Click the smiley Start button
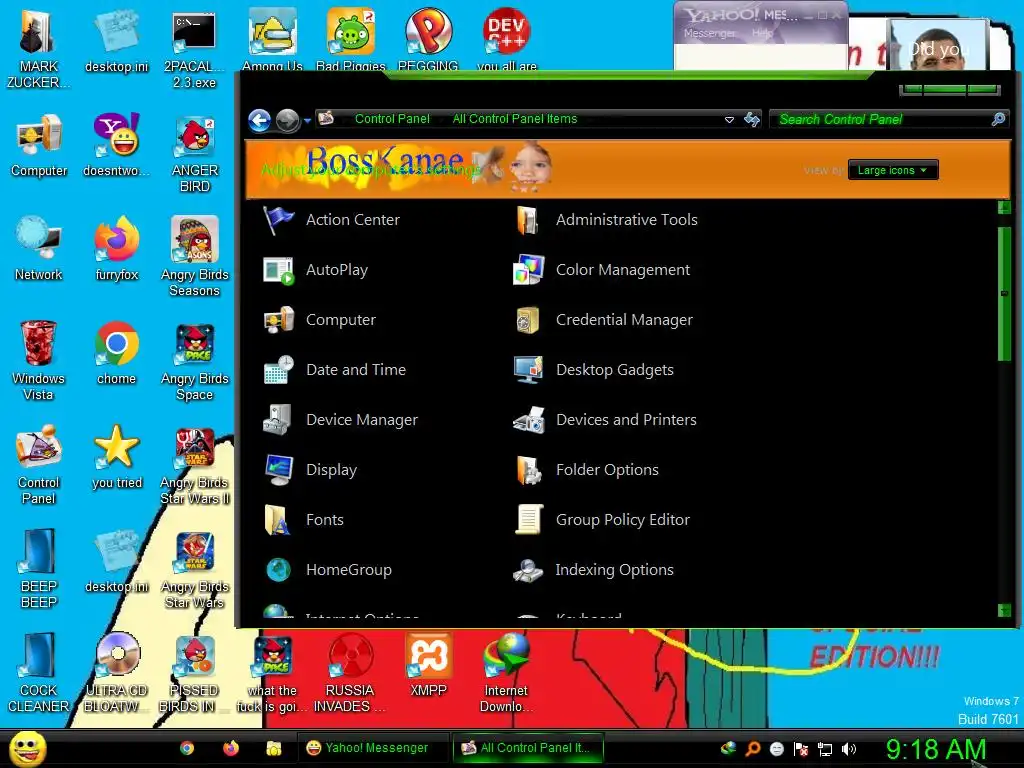 pyautogui.click(x=27, y=748)
